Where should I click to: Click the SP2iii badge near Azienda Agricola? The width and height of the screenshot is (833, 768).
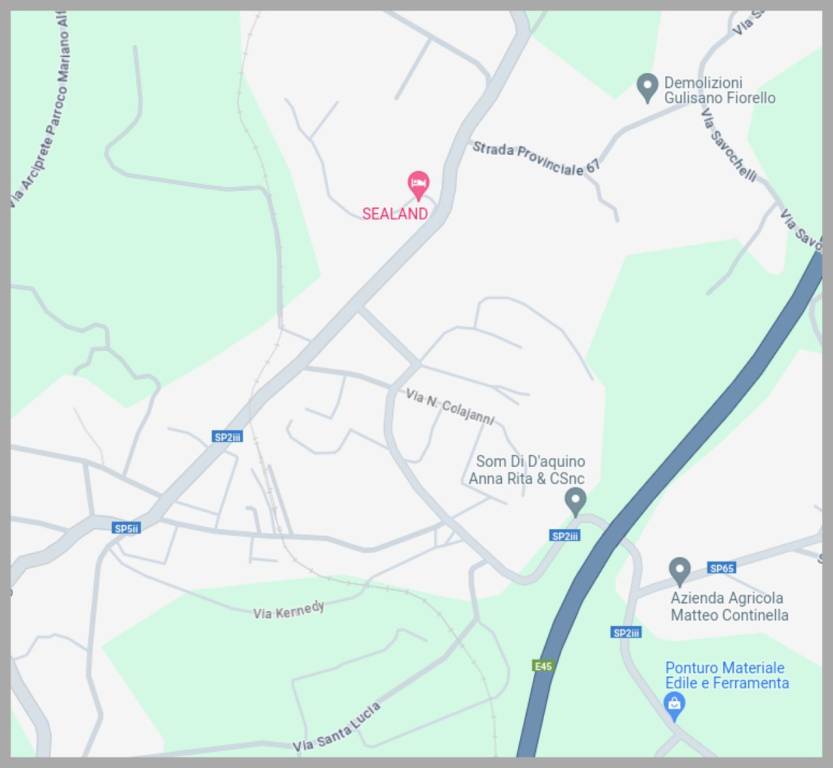tap(626, 633)
